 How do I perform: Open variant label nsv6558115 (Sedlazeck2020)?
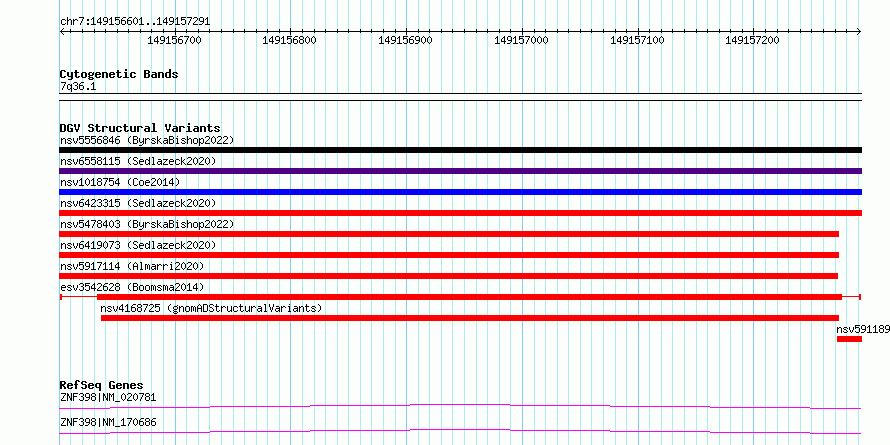138,161
